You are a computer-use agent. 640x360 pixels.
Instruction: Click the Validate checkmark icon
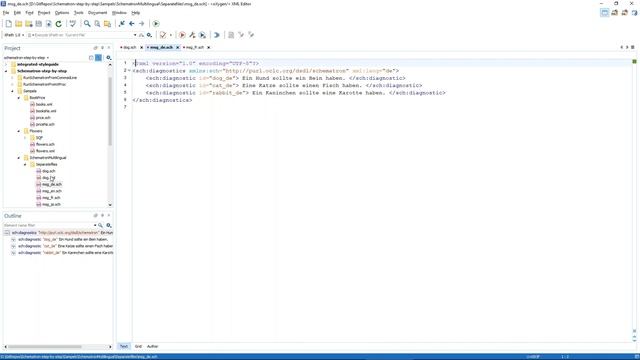click(163, 35)
